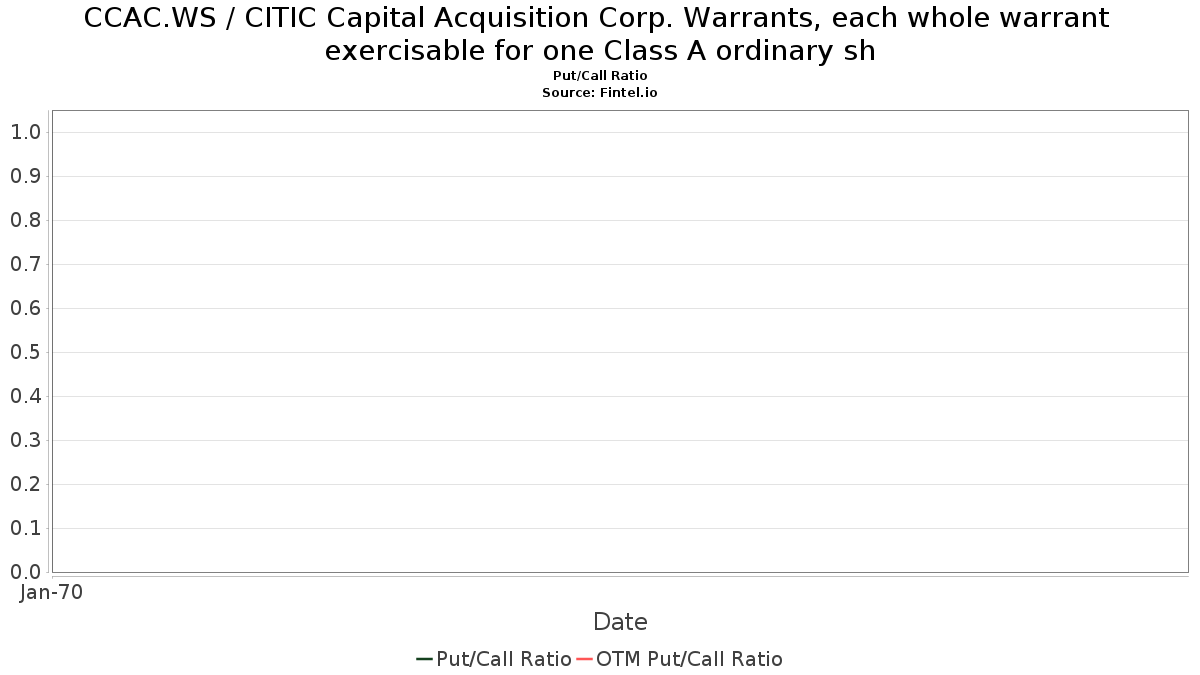Click the 0.9 y-axis label

coord(25,176)
